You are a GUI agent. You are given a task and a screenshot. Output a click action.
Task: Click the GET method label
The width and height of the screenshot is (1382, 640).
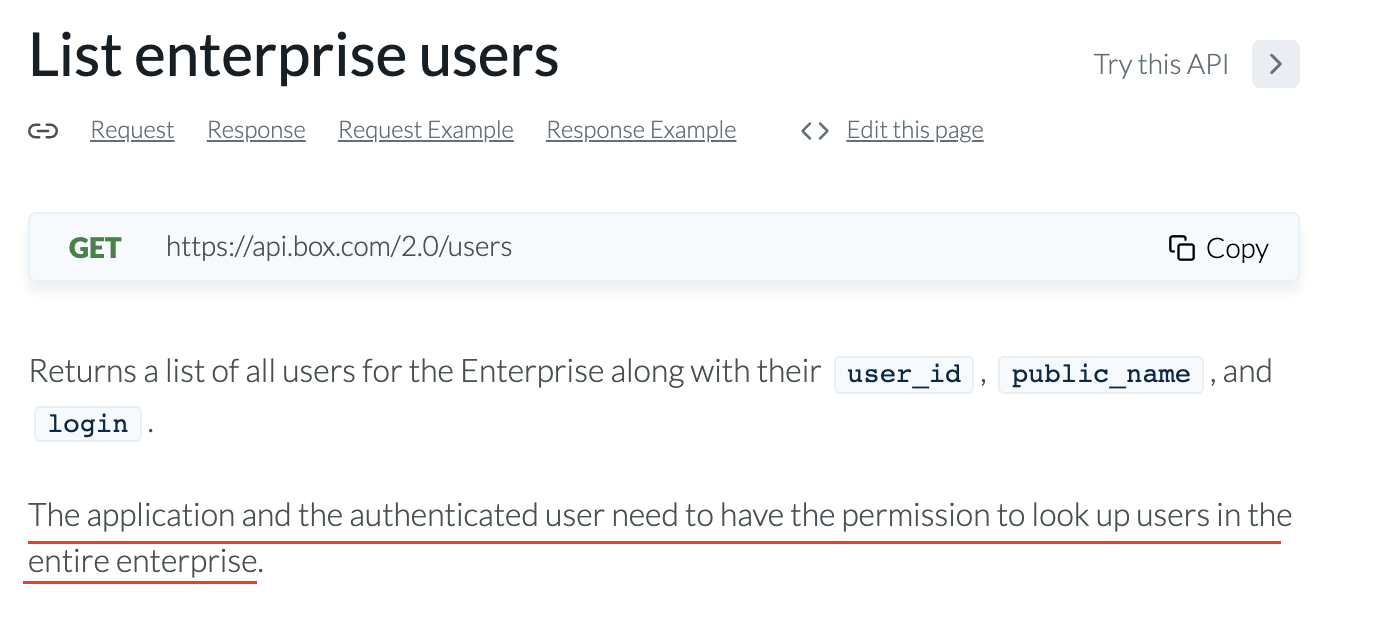[x=95, y=248]
